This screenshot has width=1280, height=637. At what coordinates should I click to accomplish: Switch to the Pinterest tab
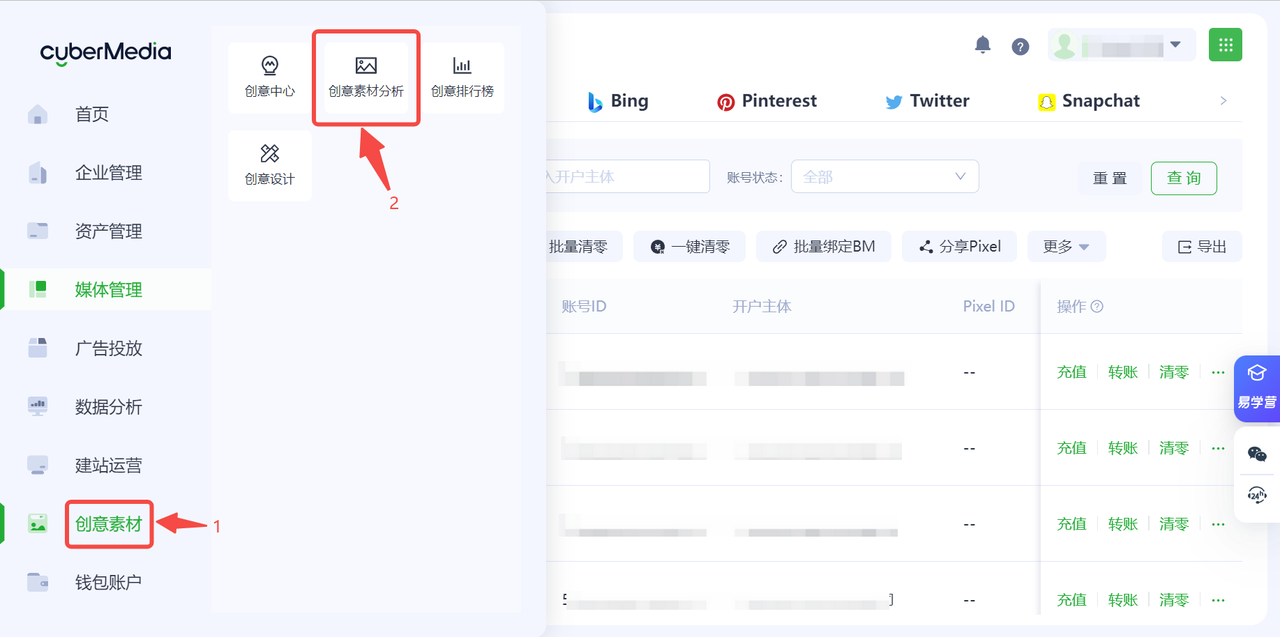point(767,101)
